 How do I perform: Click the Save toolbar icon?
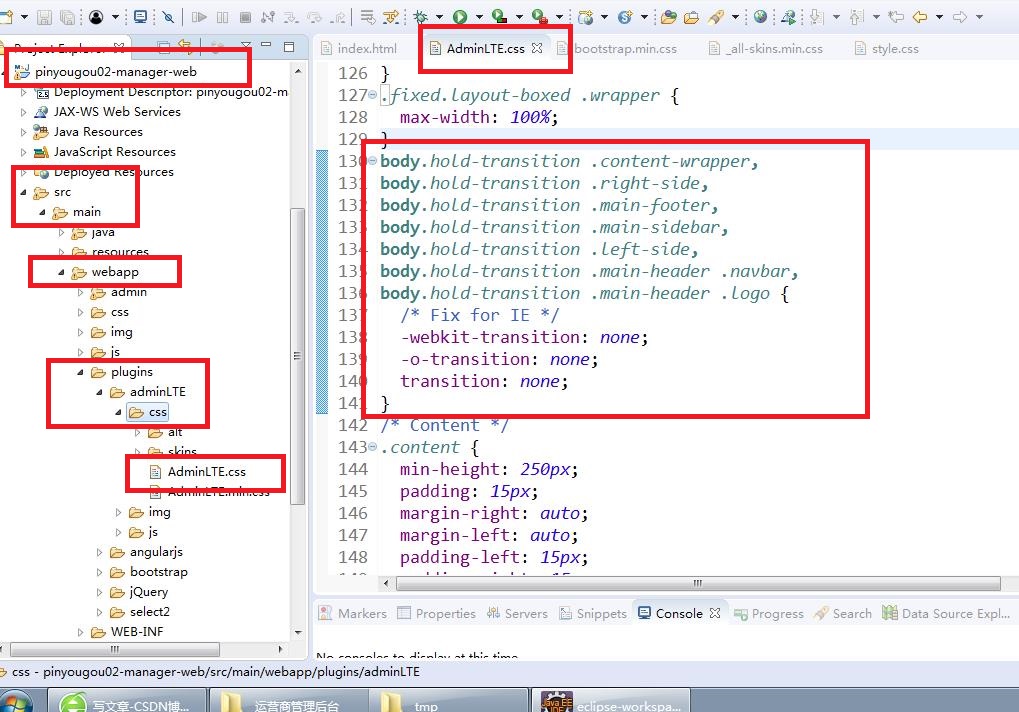(x=44, y=18)
